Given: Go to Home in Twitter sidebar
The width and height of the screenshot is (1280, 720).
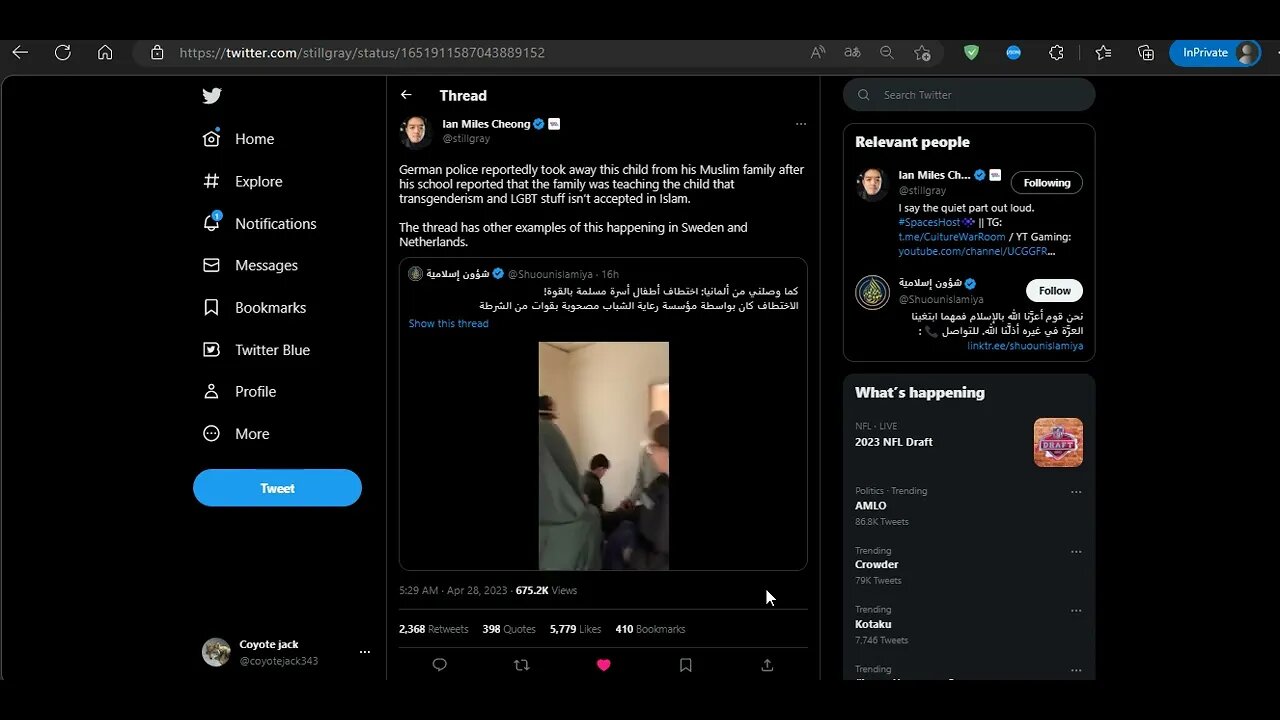Looking at the screenshot, I should click(238, 139).
